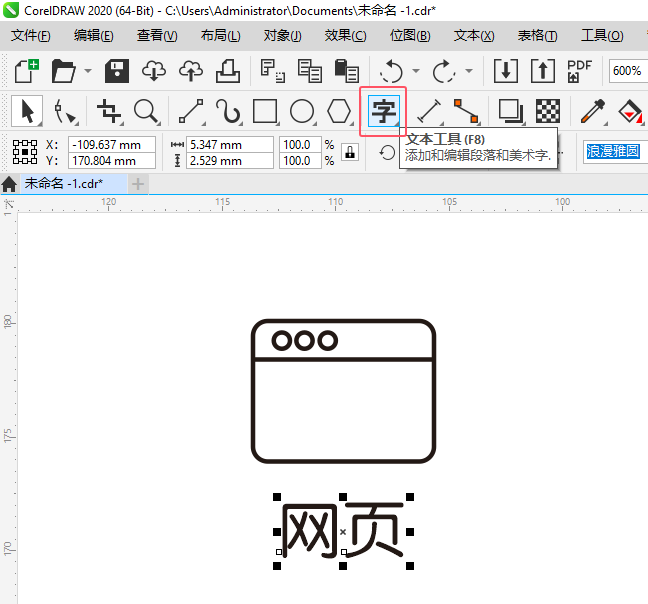Select the Interactive fill tool
This screenshot has height=604, width=648.
point(630,111)
